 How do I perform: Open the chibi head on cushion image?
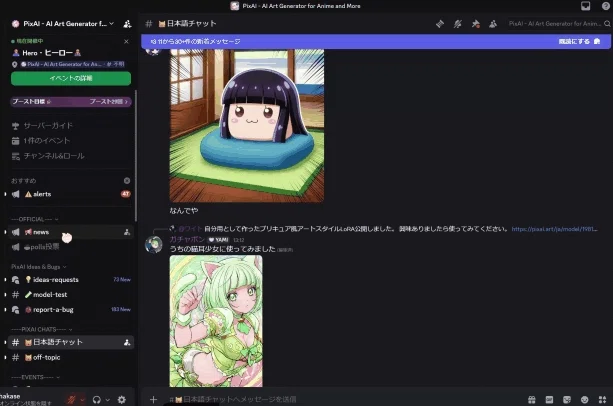(247, 125)
